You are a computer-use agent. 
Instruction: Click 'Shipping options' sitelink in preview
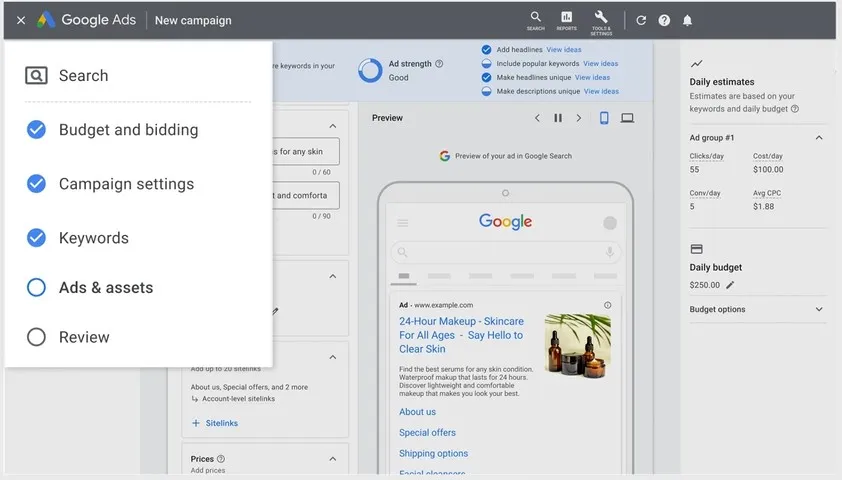(x=433, y=453)
